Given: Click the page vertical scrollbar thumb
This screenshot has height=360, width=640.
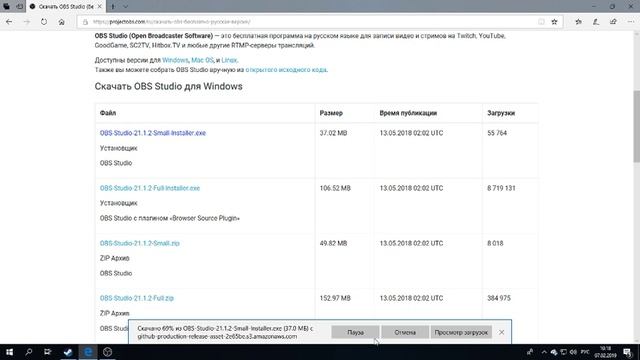Looking at the screenshot, I should 636,127.
